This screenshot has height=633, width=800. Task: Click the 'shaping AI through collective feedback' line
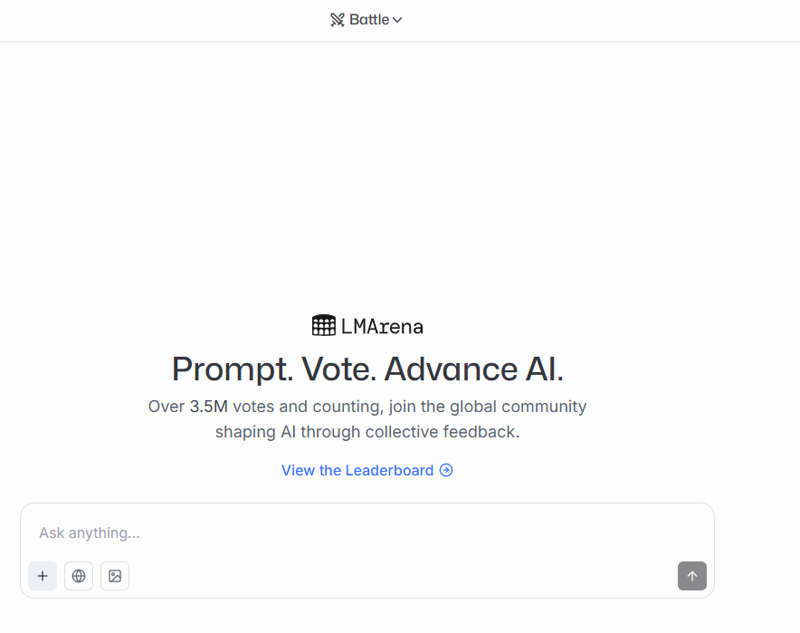(367, 432)
